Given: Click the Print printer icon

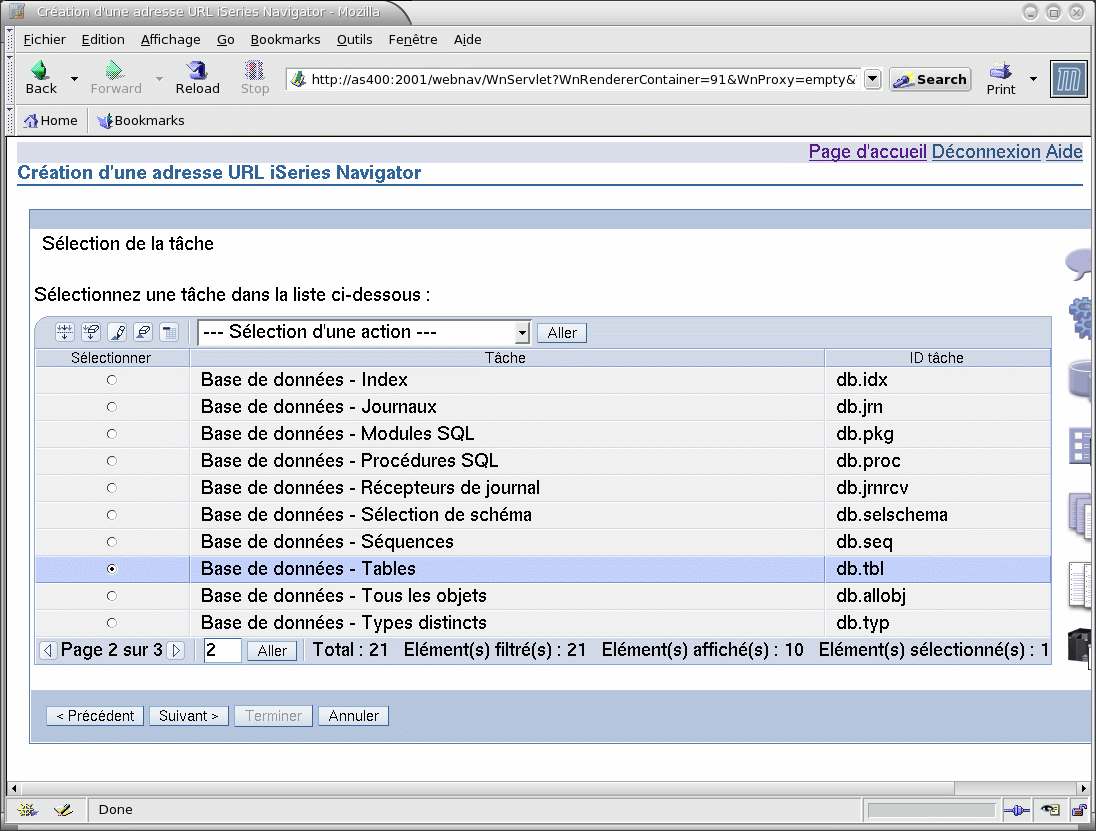Looking at the screenshot, I should 1000,71.
